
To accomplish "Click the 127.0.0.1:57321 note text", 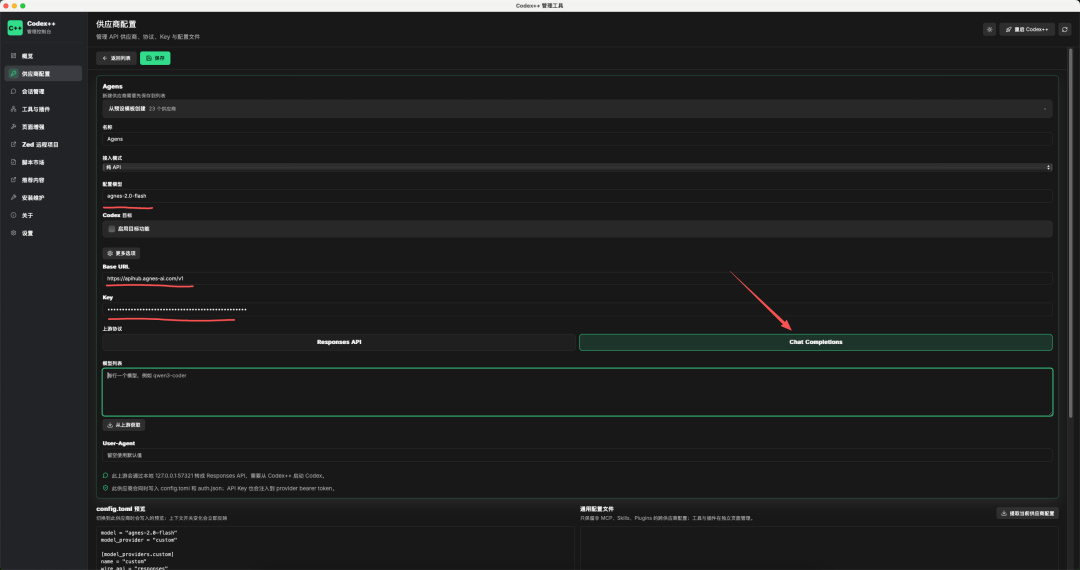I will click(218, 476).
